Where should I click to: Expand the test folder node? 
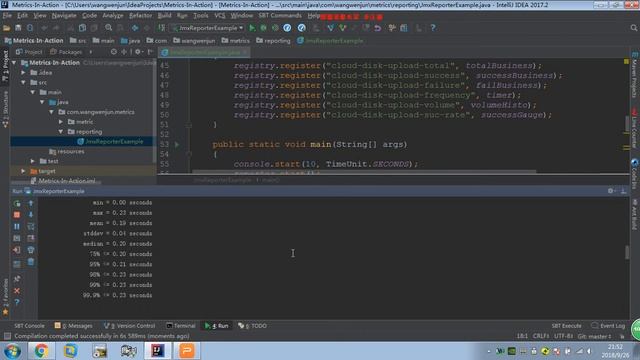pyautogui.click(x=33, y=161)
